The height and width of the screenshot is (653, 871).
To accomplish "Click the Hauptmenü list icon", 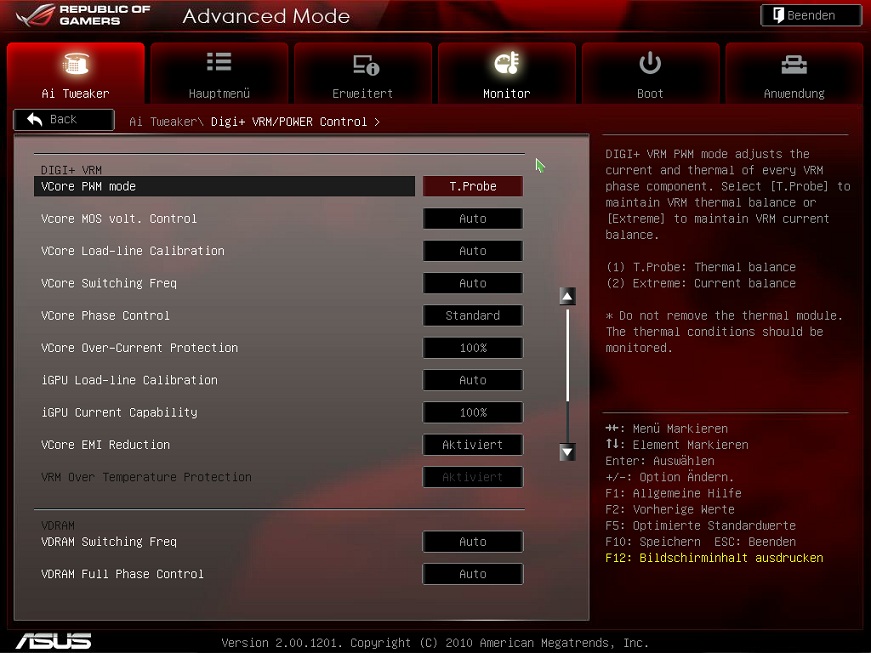I will (x=219, y=62).
